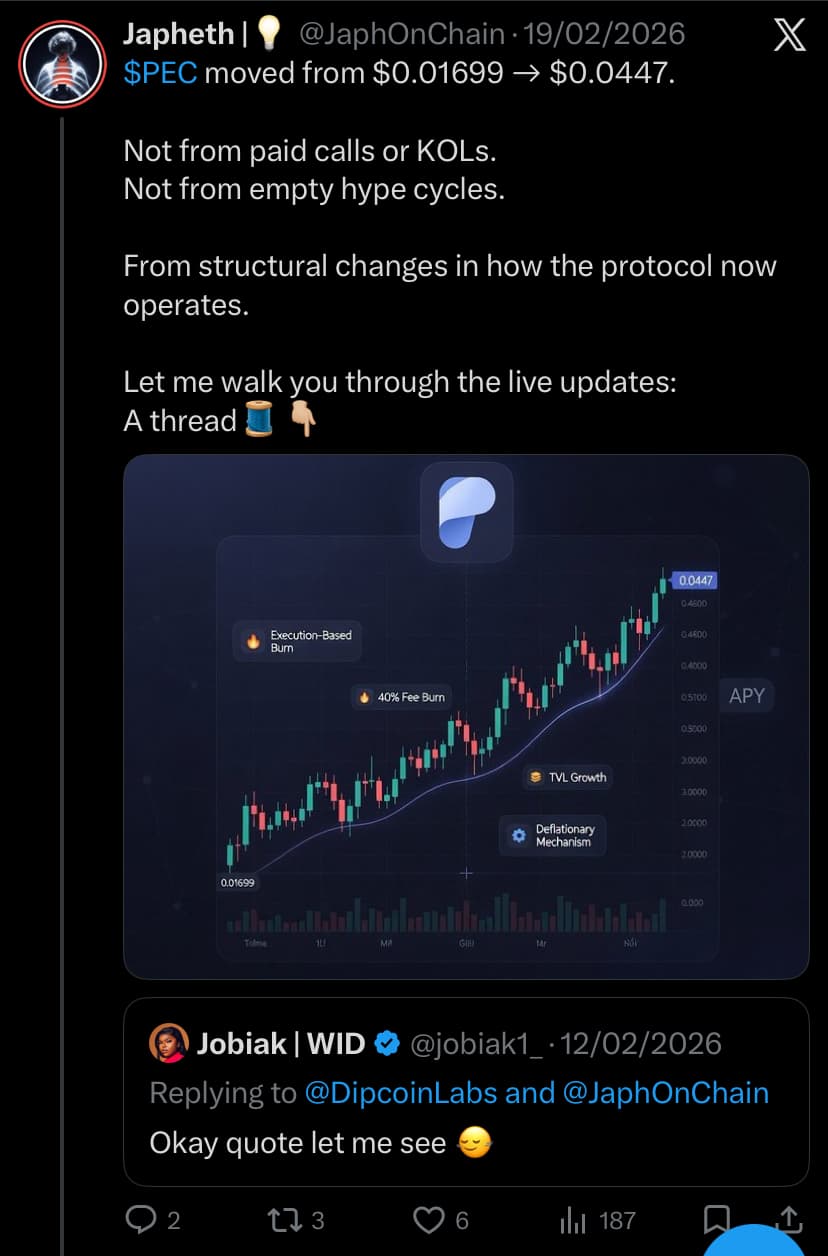Image resolution: width=828 pixels, height=1256 pixels.
Task: Click the Japheth display name
Action: pos(178,34)
